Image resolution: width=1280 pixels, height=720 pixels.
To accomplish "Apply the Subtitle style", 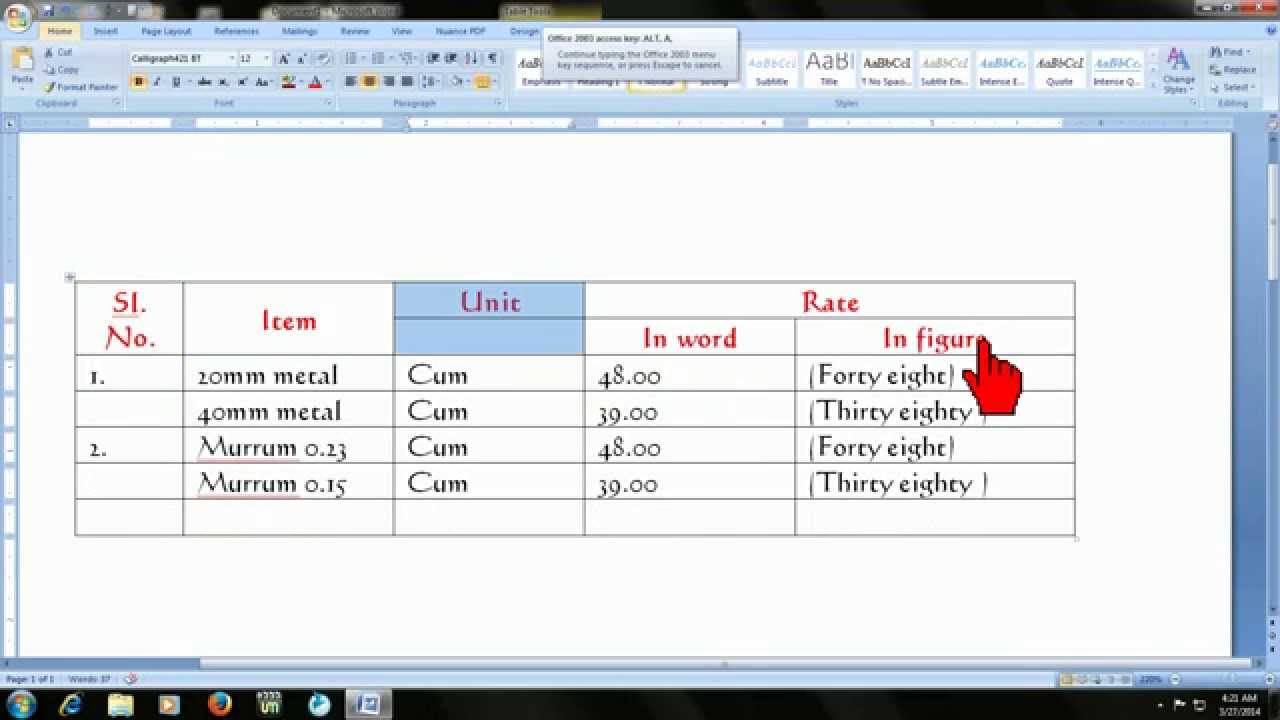I will [771, 69].
